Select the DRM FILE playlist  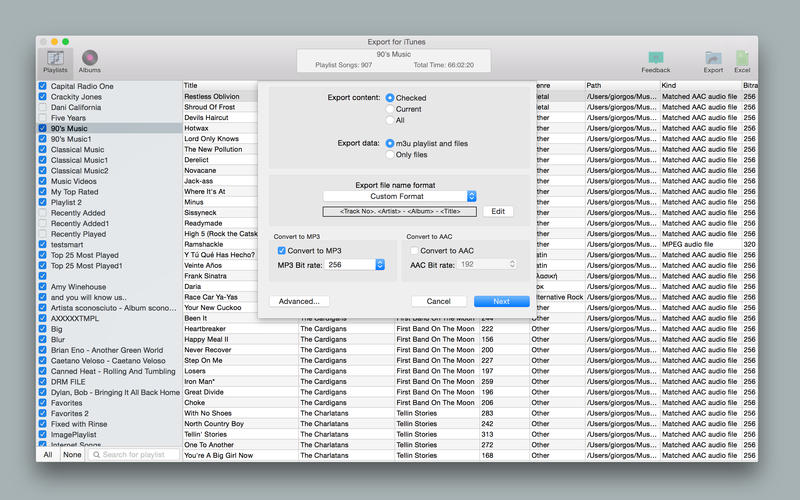coord(68,382)
